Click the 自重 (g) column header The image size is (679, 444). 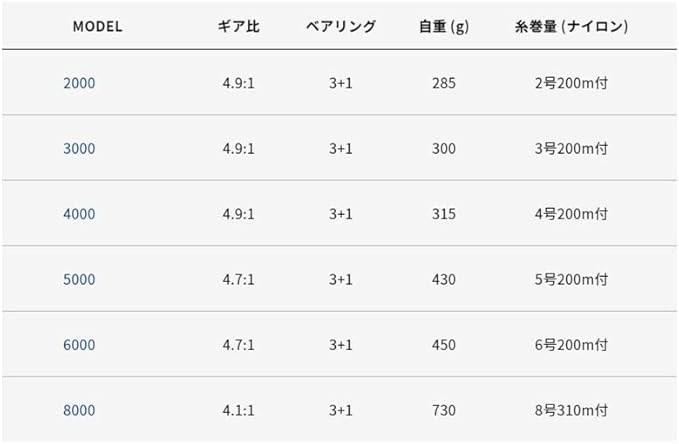pyautogui.click(x=443, y=26)
